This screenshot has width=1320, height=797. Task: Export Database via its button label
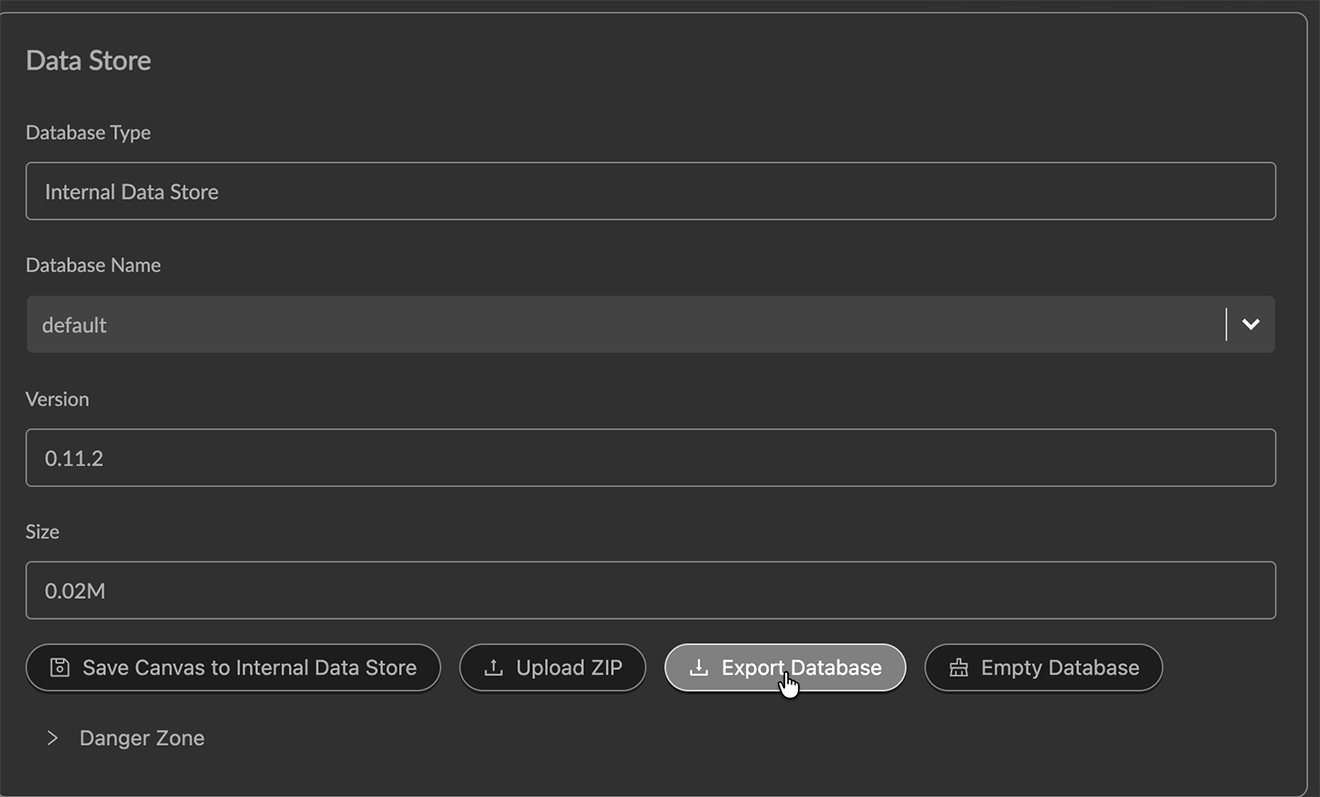tap(801, 668)
